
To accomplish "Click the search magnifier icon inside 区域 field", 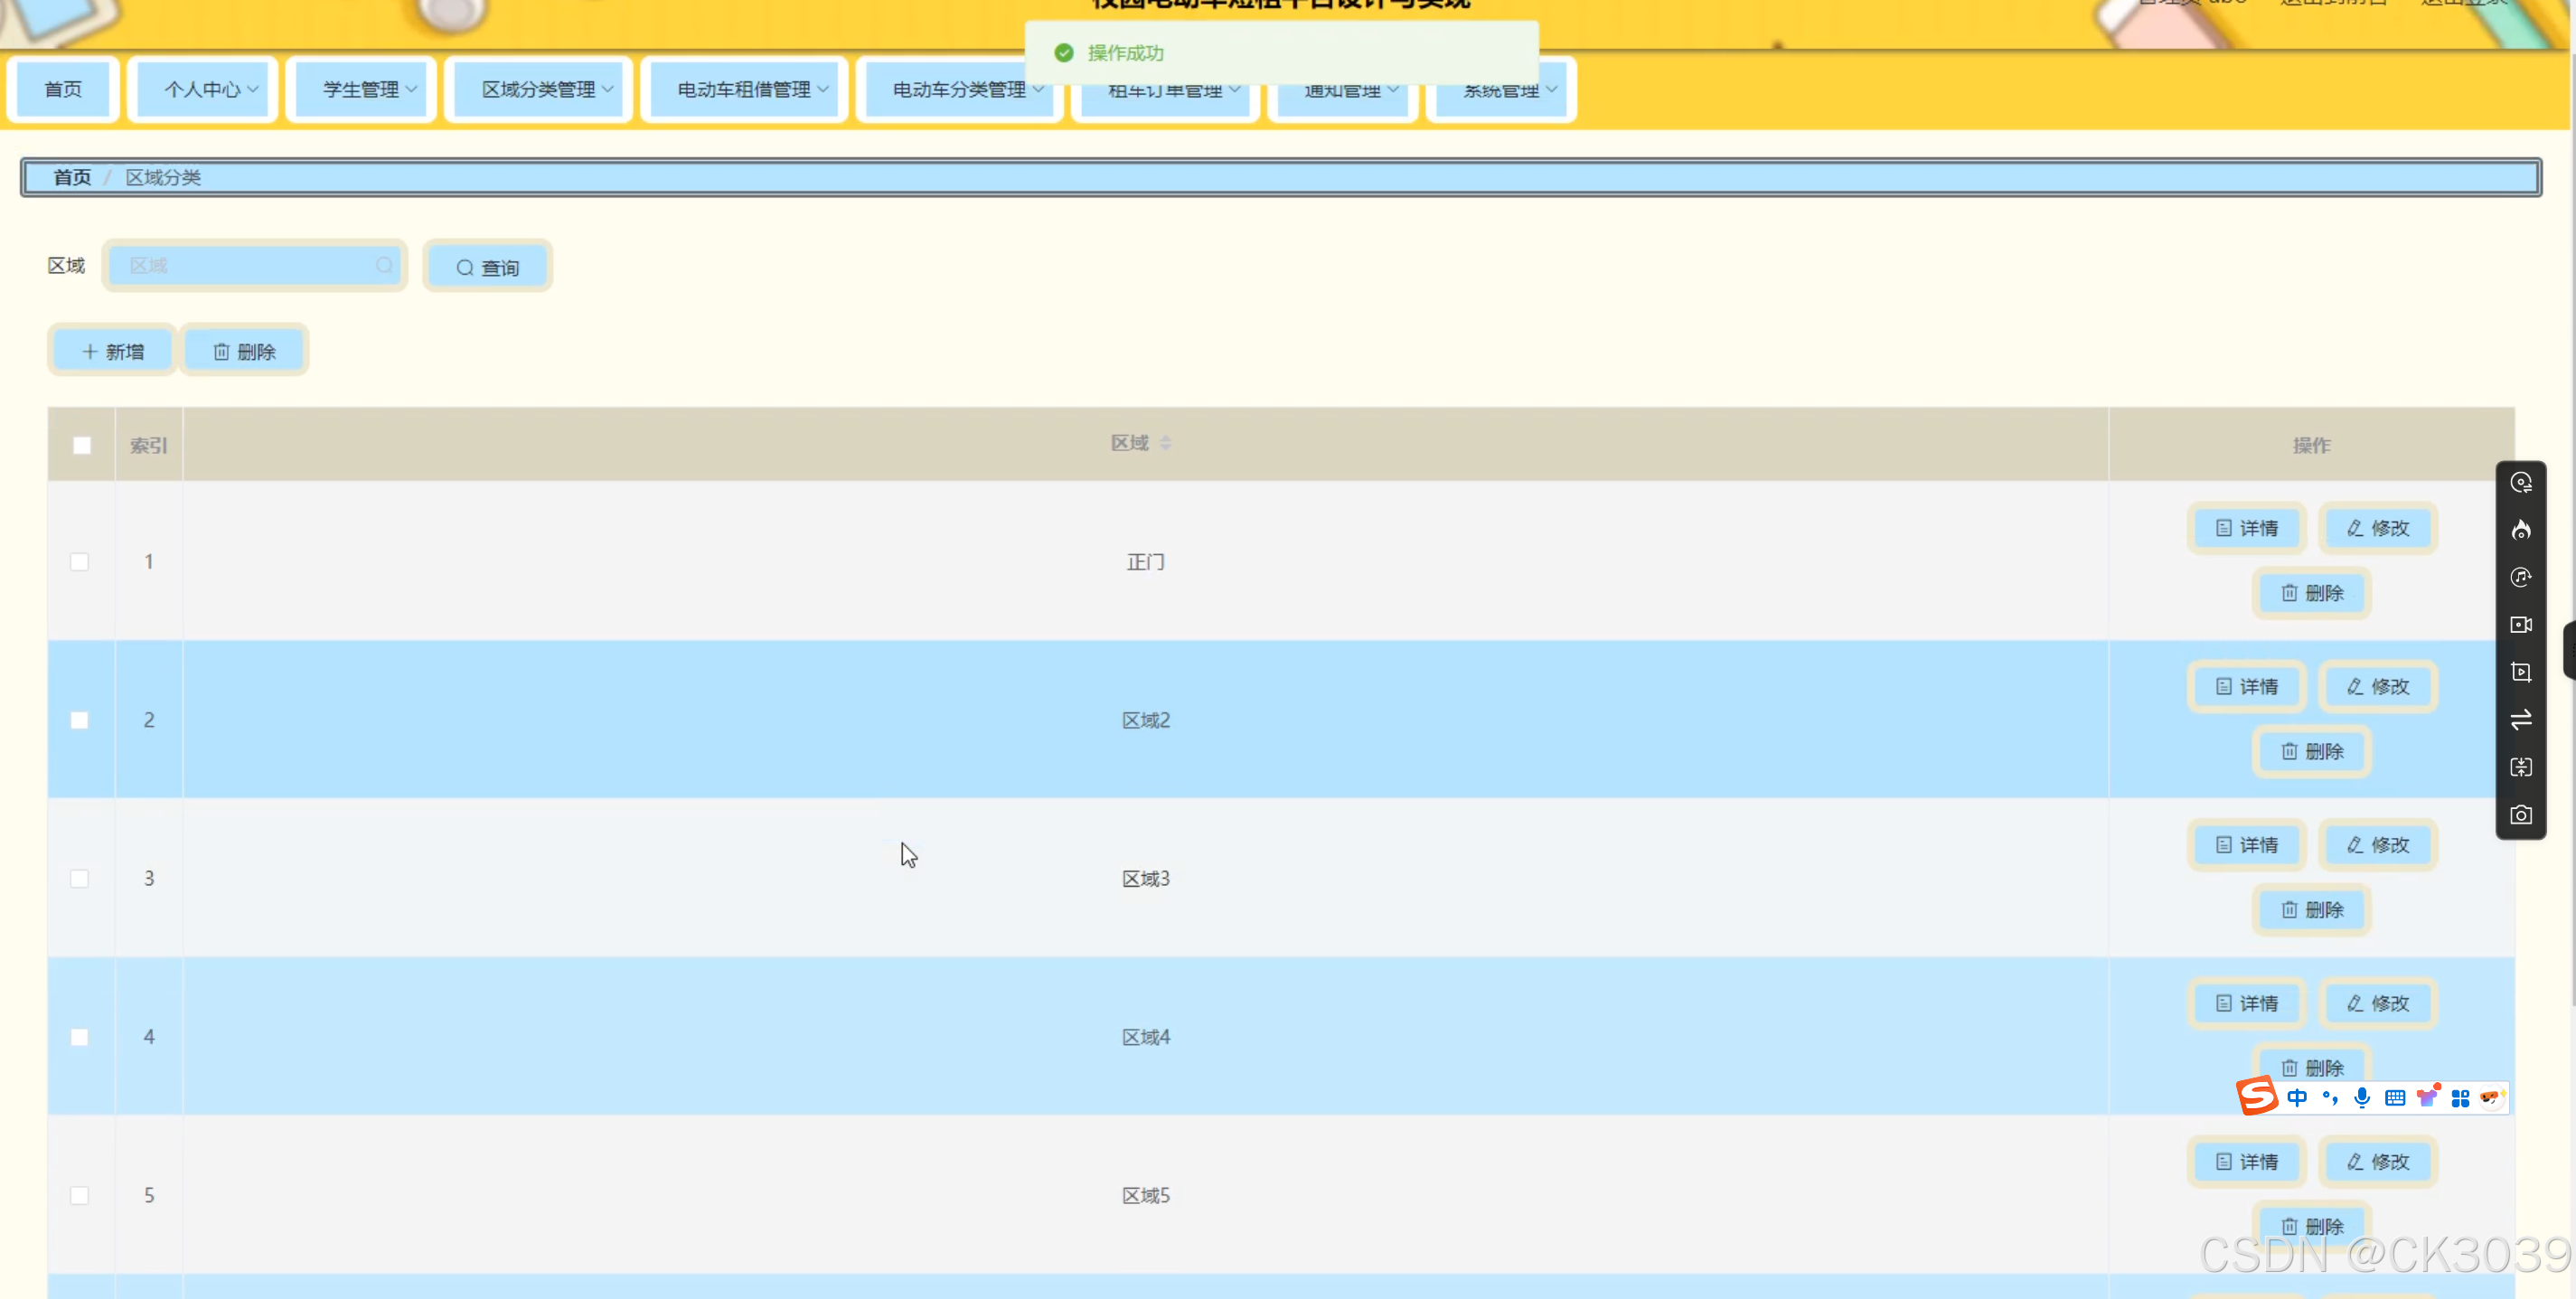I will pyautogui.click(x=384, y=265).
